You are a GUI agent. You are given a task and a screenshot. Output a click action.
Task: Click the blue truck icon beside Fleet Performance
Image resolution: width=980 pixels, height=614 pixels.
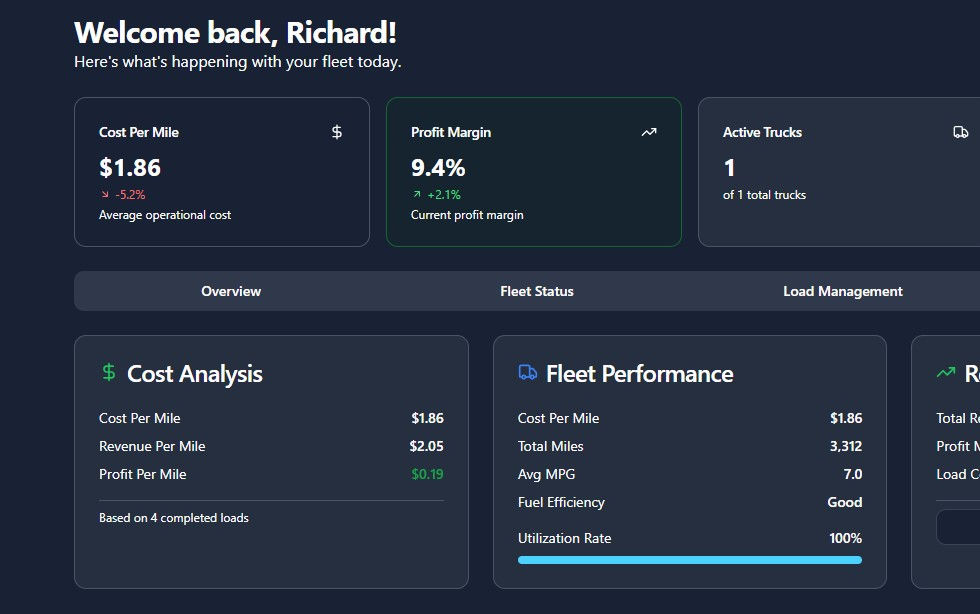(528, 373)
